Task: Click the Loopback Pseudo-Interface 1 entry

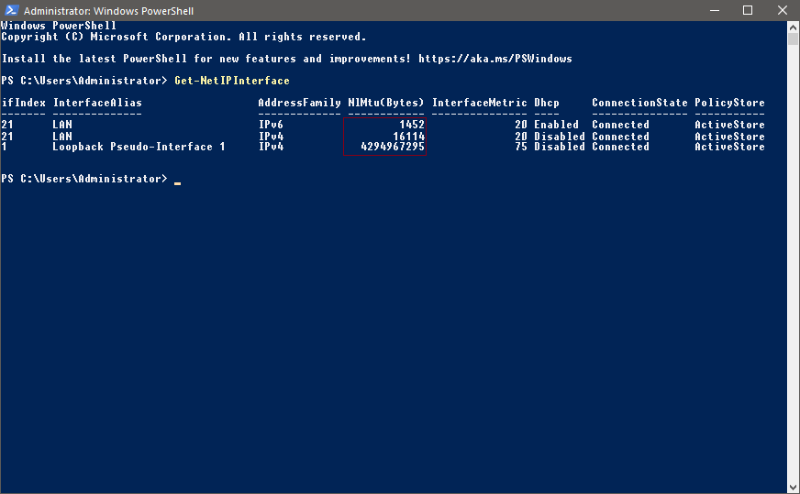Action: click(139, 147)
